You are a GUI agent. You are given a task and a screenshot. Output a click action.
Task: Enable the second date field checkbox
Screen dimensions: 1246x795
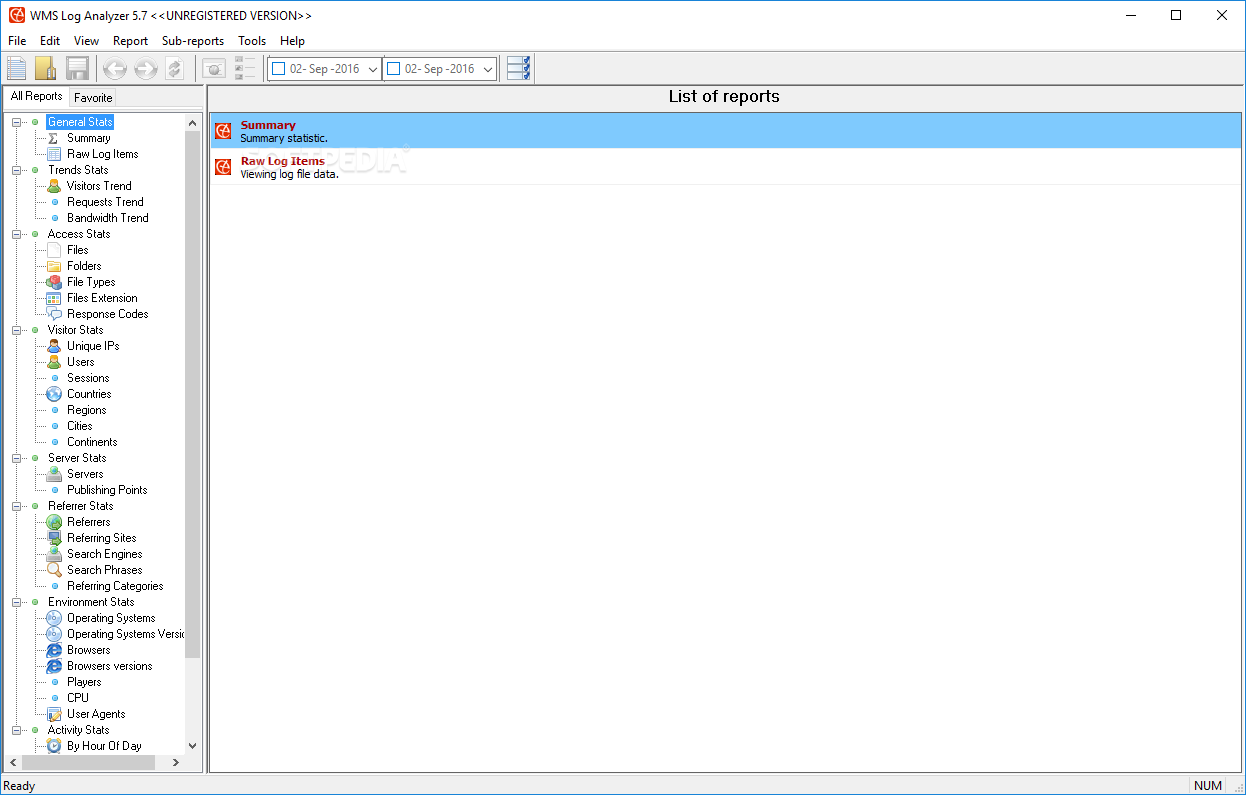[x=394, y=69]
